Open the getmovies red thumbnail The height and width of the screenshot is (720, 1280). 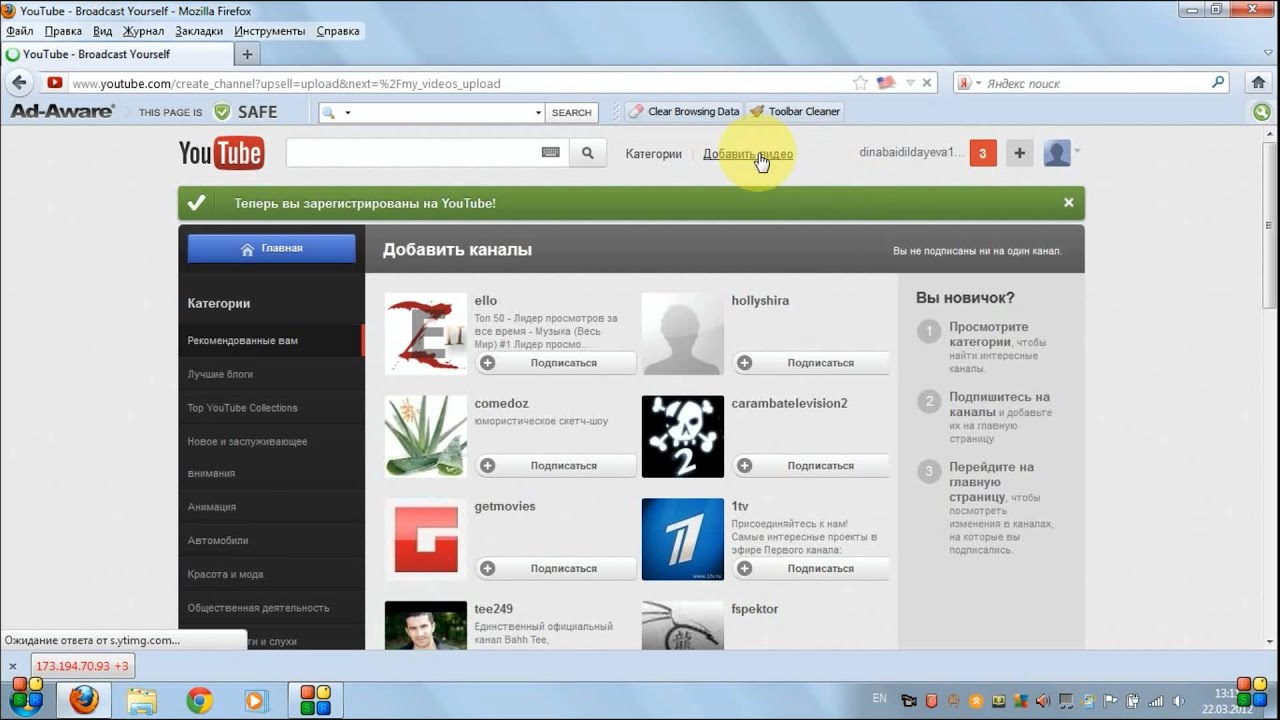coord(426,540)
